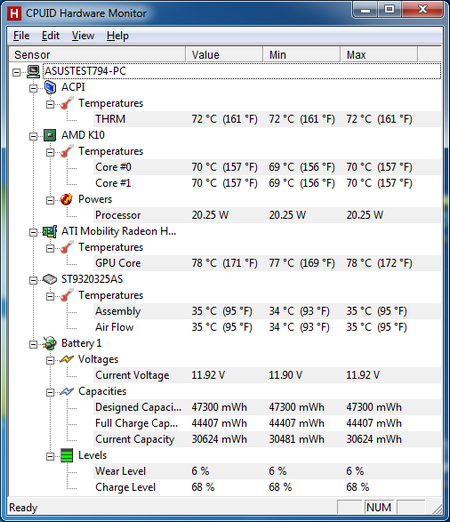
Task: Open the View menu
Action: click(x=83, y=36)
